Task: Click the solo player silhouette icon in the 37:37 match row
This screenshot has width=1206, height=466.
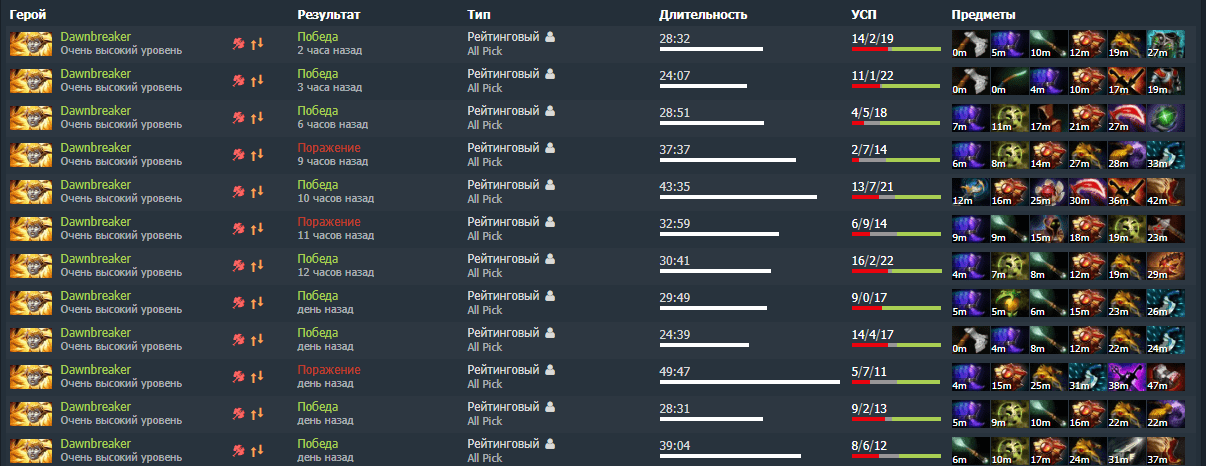Action: pos(550,148)
